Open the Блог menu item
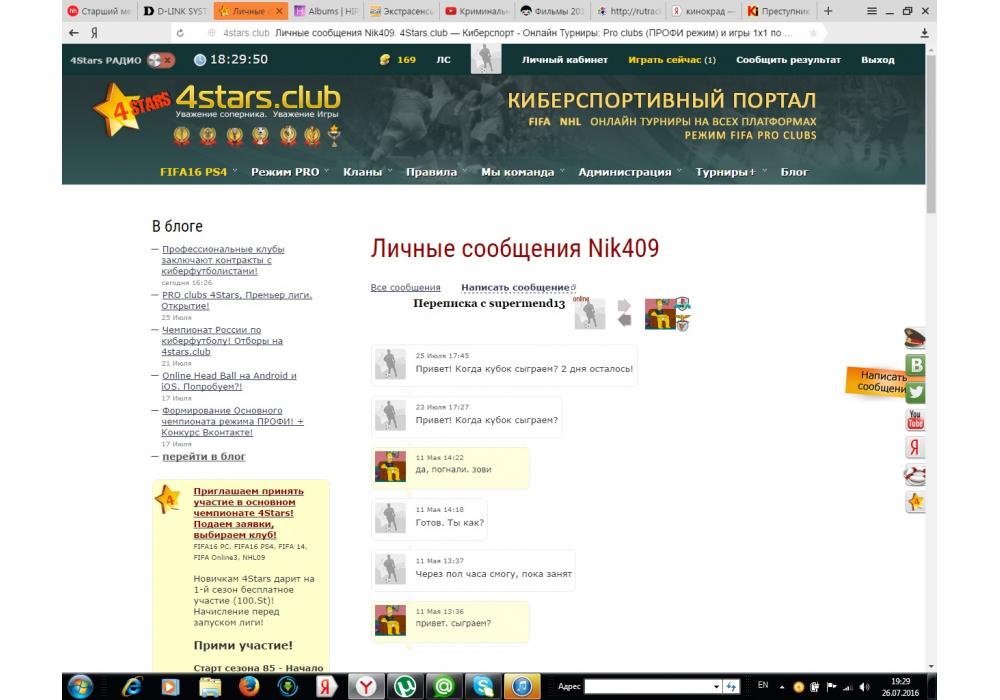Image resolution: width=1000 pixels, height=700 pixels. (794, 172)
